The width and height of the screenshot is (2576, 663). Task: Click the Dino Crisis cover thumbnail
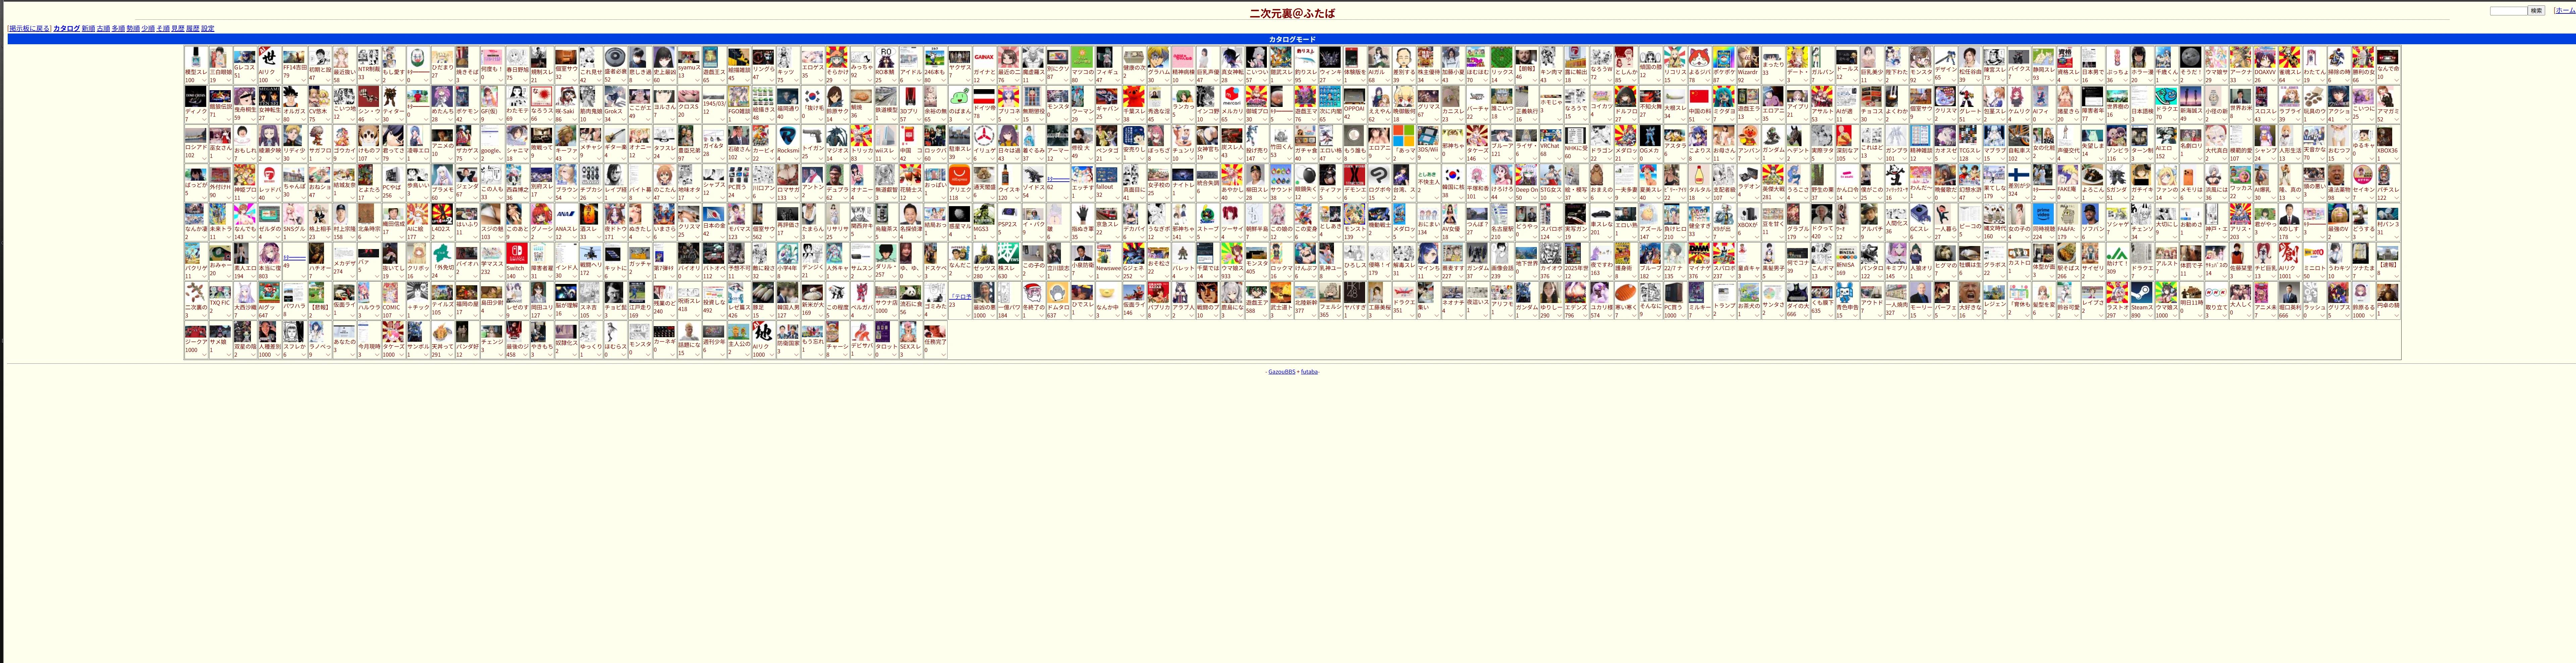click(x=196, y=96)
